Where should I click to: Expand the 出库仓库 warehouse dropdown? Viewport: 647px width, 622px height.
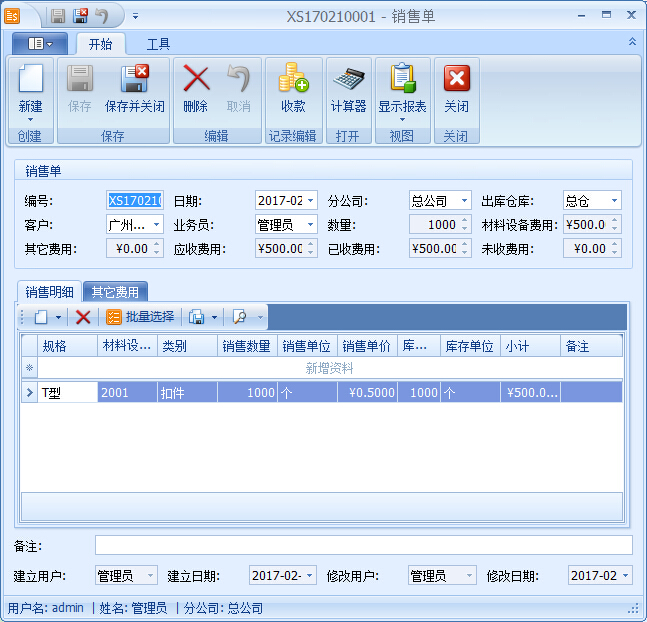pyautogui.click(x=614, y=201)
